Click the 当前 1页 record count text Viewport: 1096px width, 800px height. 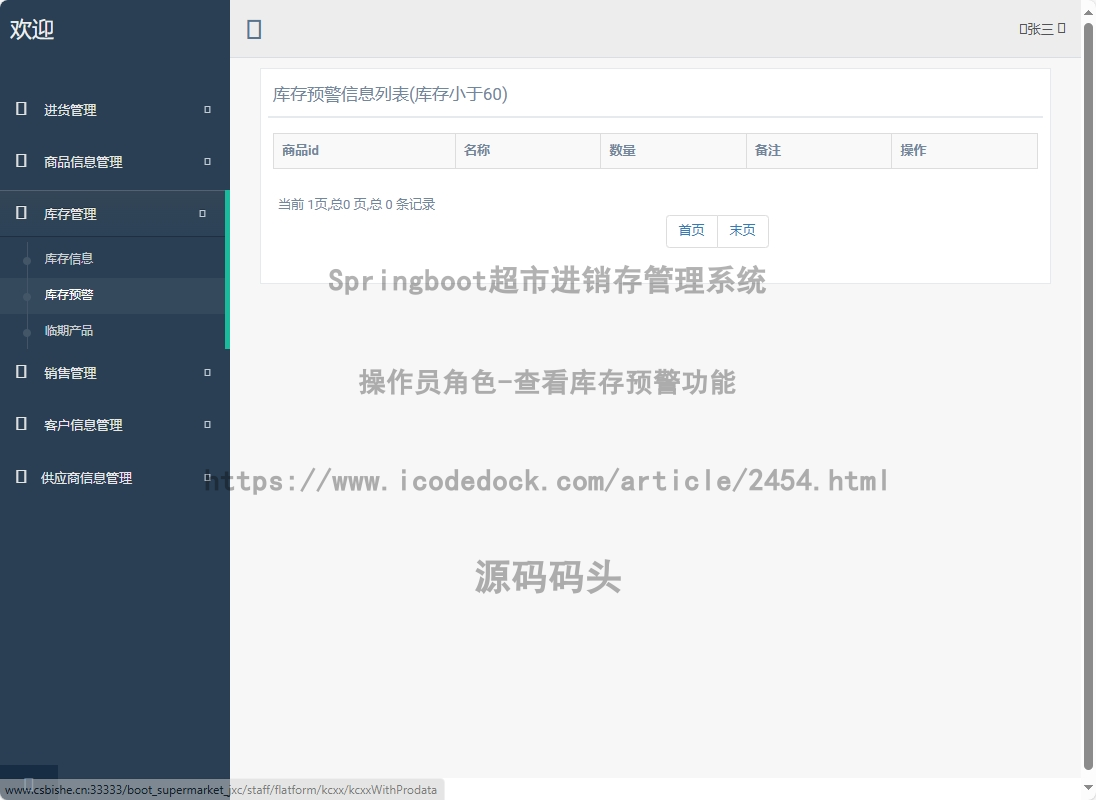356,204
